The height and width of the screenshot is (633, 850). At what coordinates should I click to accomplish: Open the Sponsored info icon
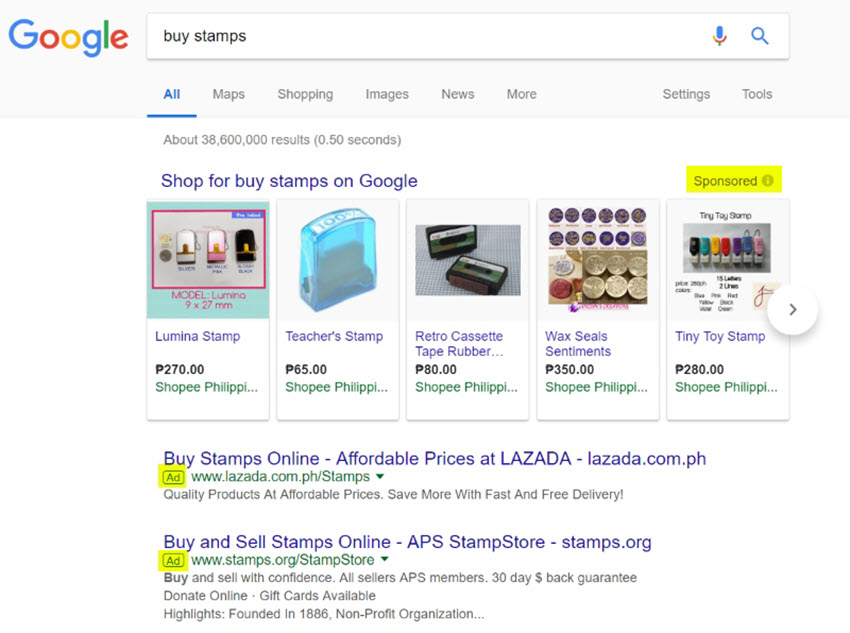point(768,180)
